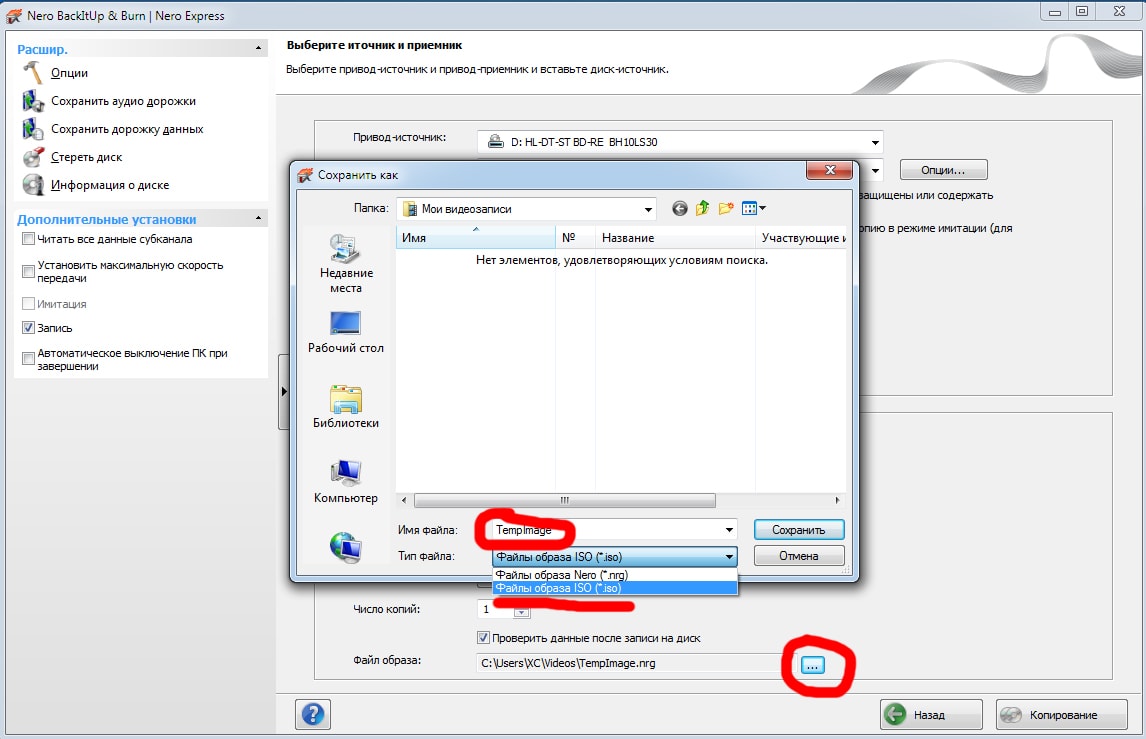Click the Save audio tracks icon
Viewport: 1146px width, 739px height.
coord(33,101)
